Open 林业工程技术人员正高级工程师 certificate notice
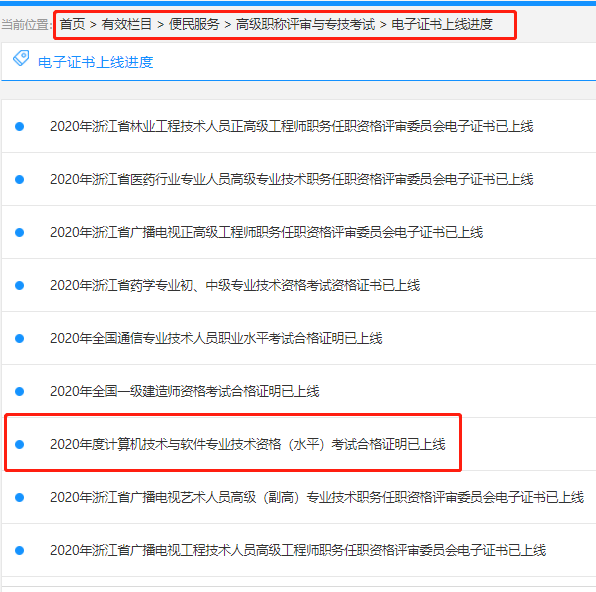596x592 pixels. click(292, 126)
